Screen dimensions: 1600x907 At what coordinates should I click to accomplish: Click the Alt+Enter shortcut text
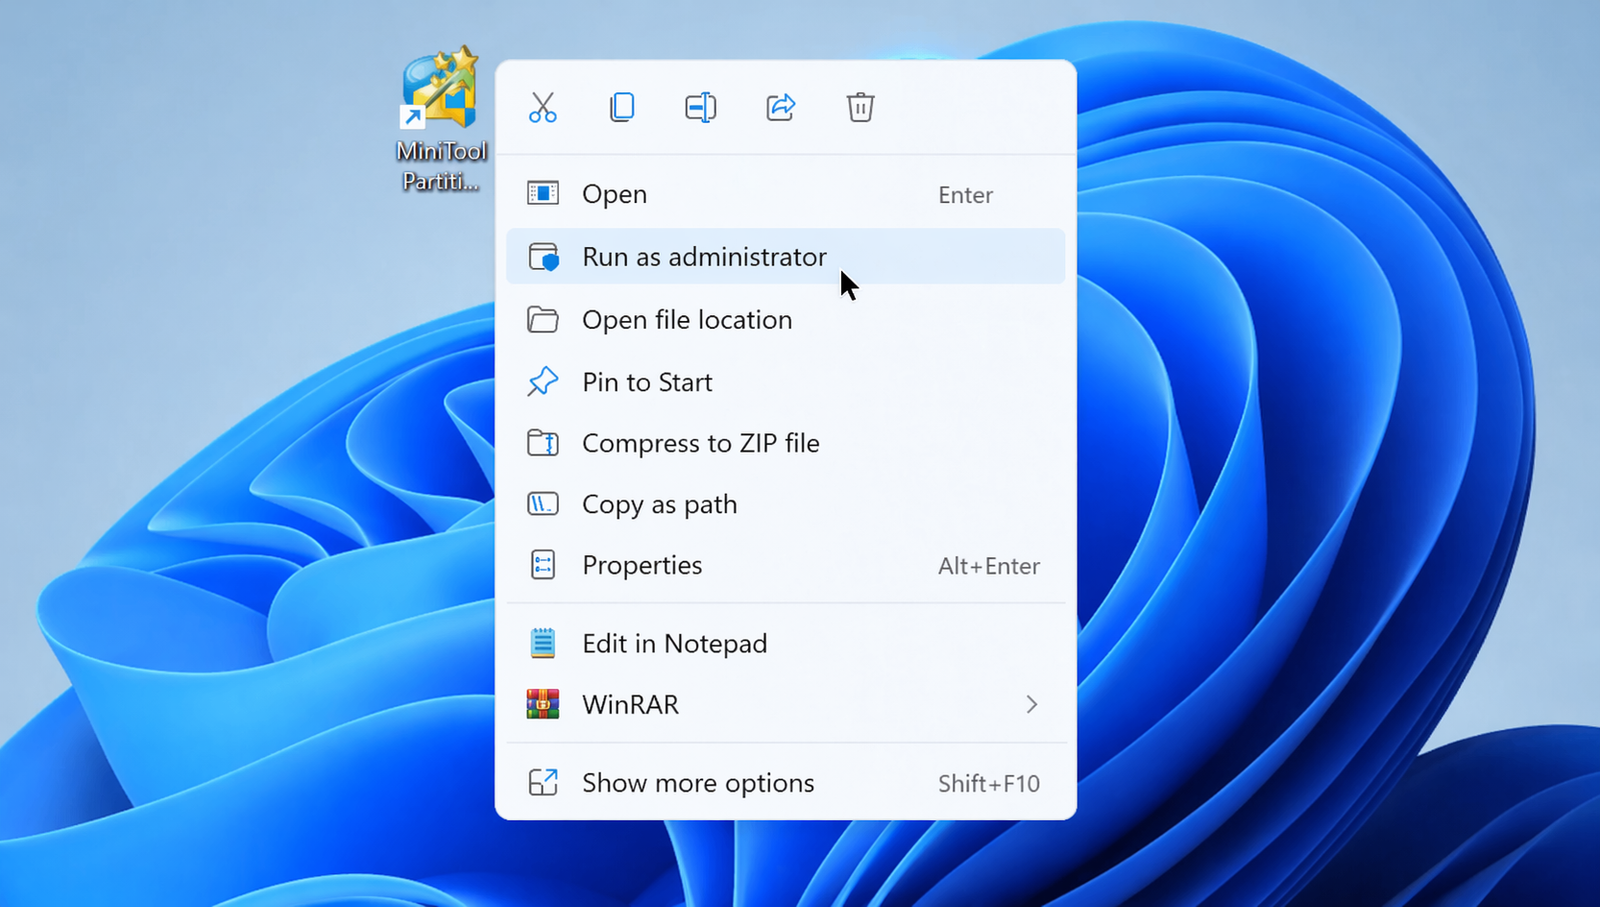coord(989,566)
